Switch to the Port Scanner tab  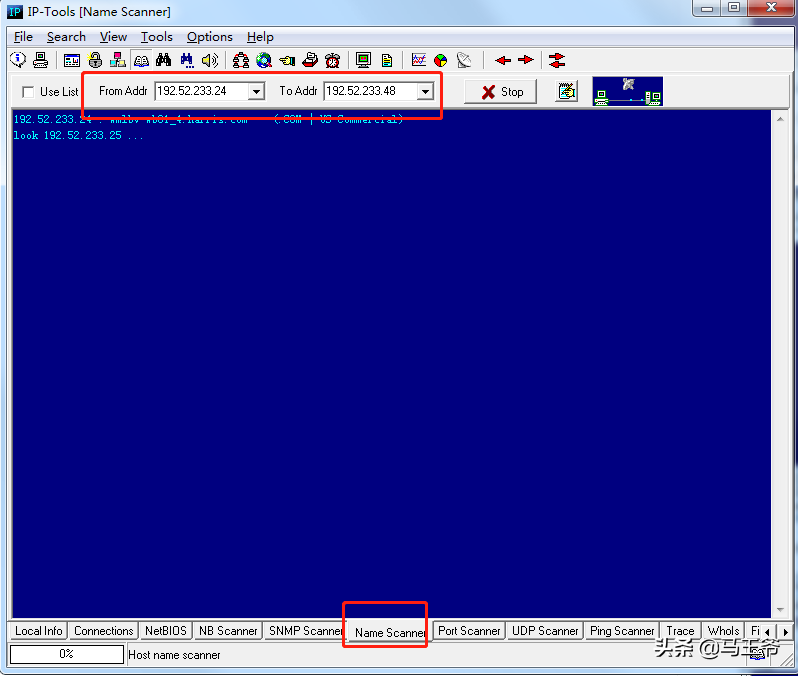pos(469,631)
